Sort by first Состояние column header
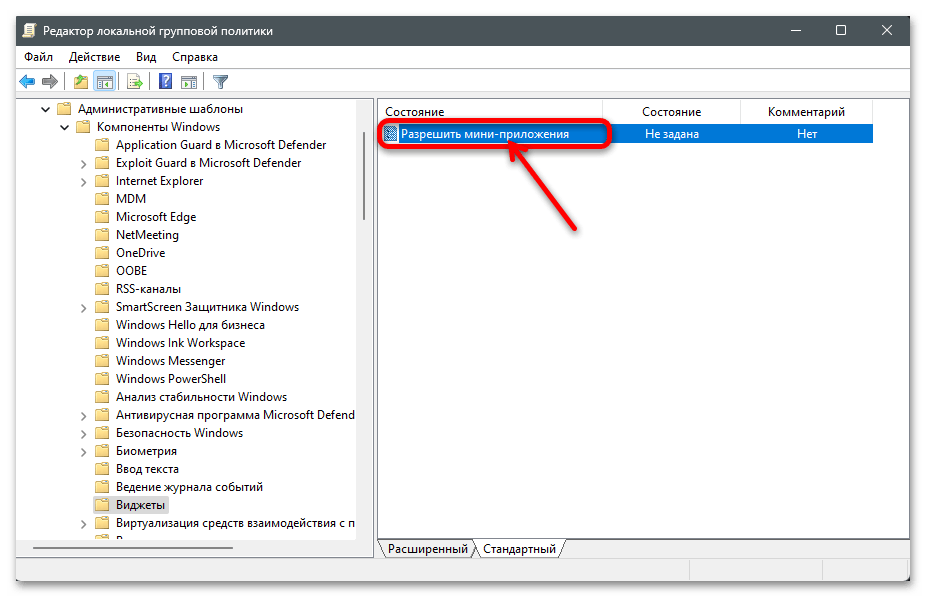 tap(490, 112)
